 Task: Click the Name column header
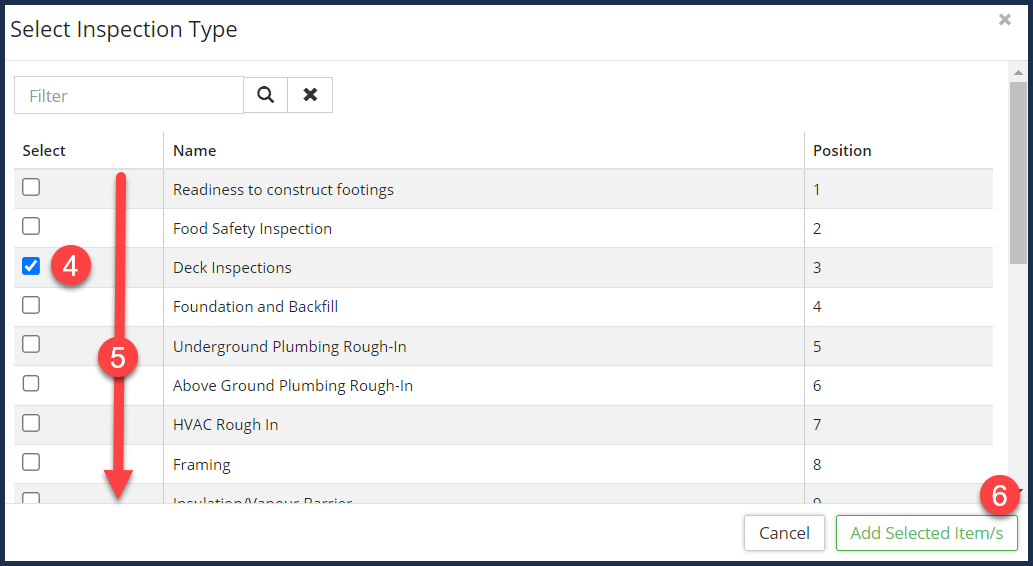195,151
